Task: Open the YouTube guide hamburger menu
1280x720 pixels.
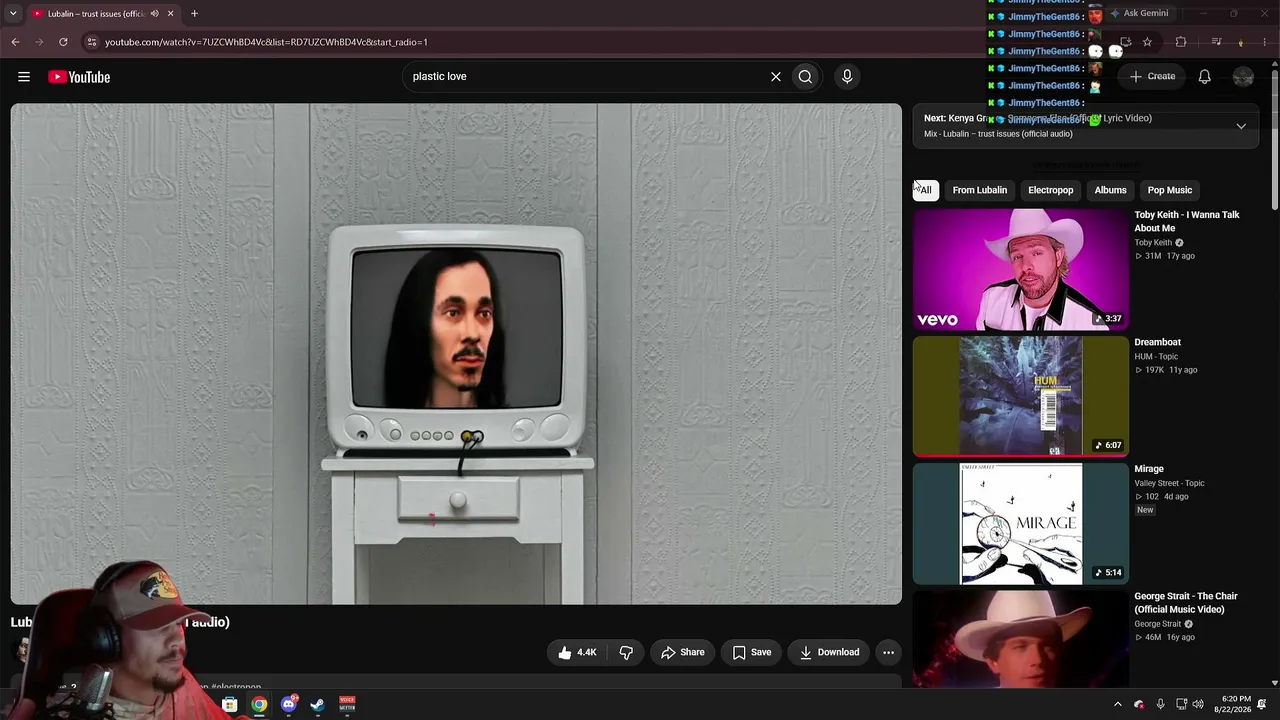Action: [24, 77]
